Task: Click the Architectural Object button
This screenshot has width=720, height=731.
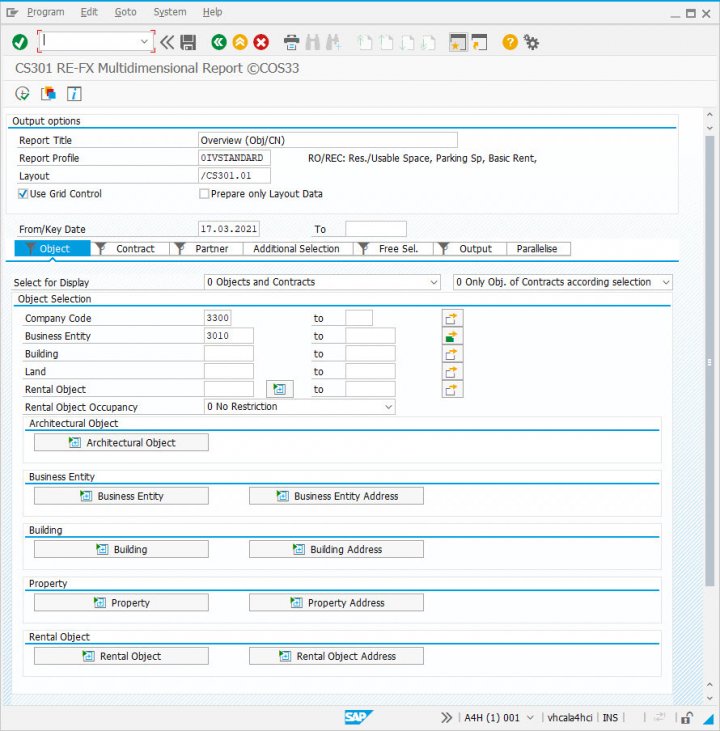Action: 121,443
